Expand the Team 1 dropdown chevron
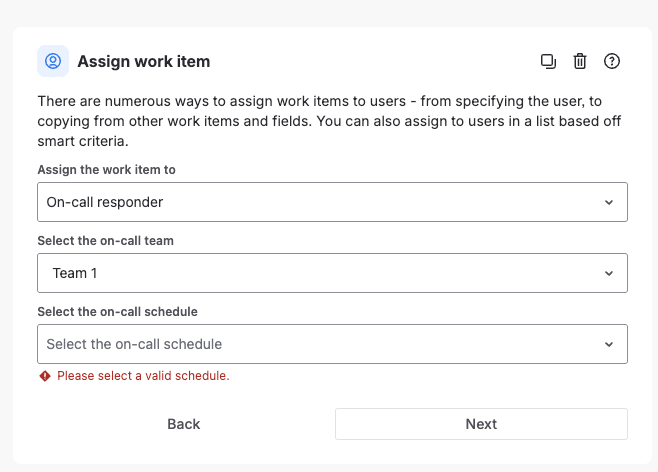This screenshot has height=472, width=658. [609, 273]
